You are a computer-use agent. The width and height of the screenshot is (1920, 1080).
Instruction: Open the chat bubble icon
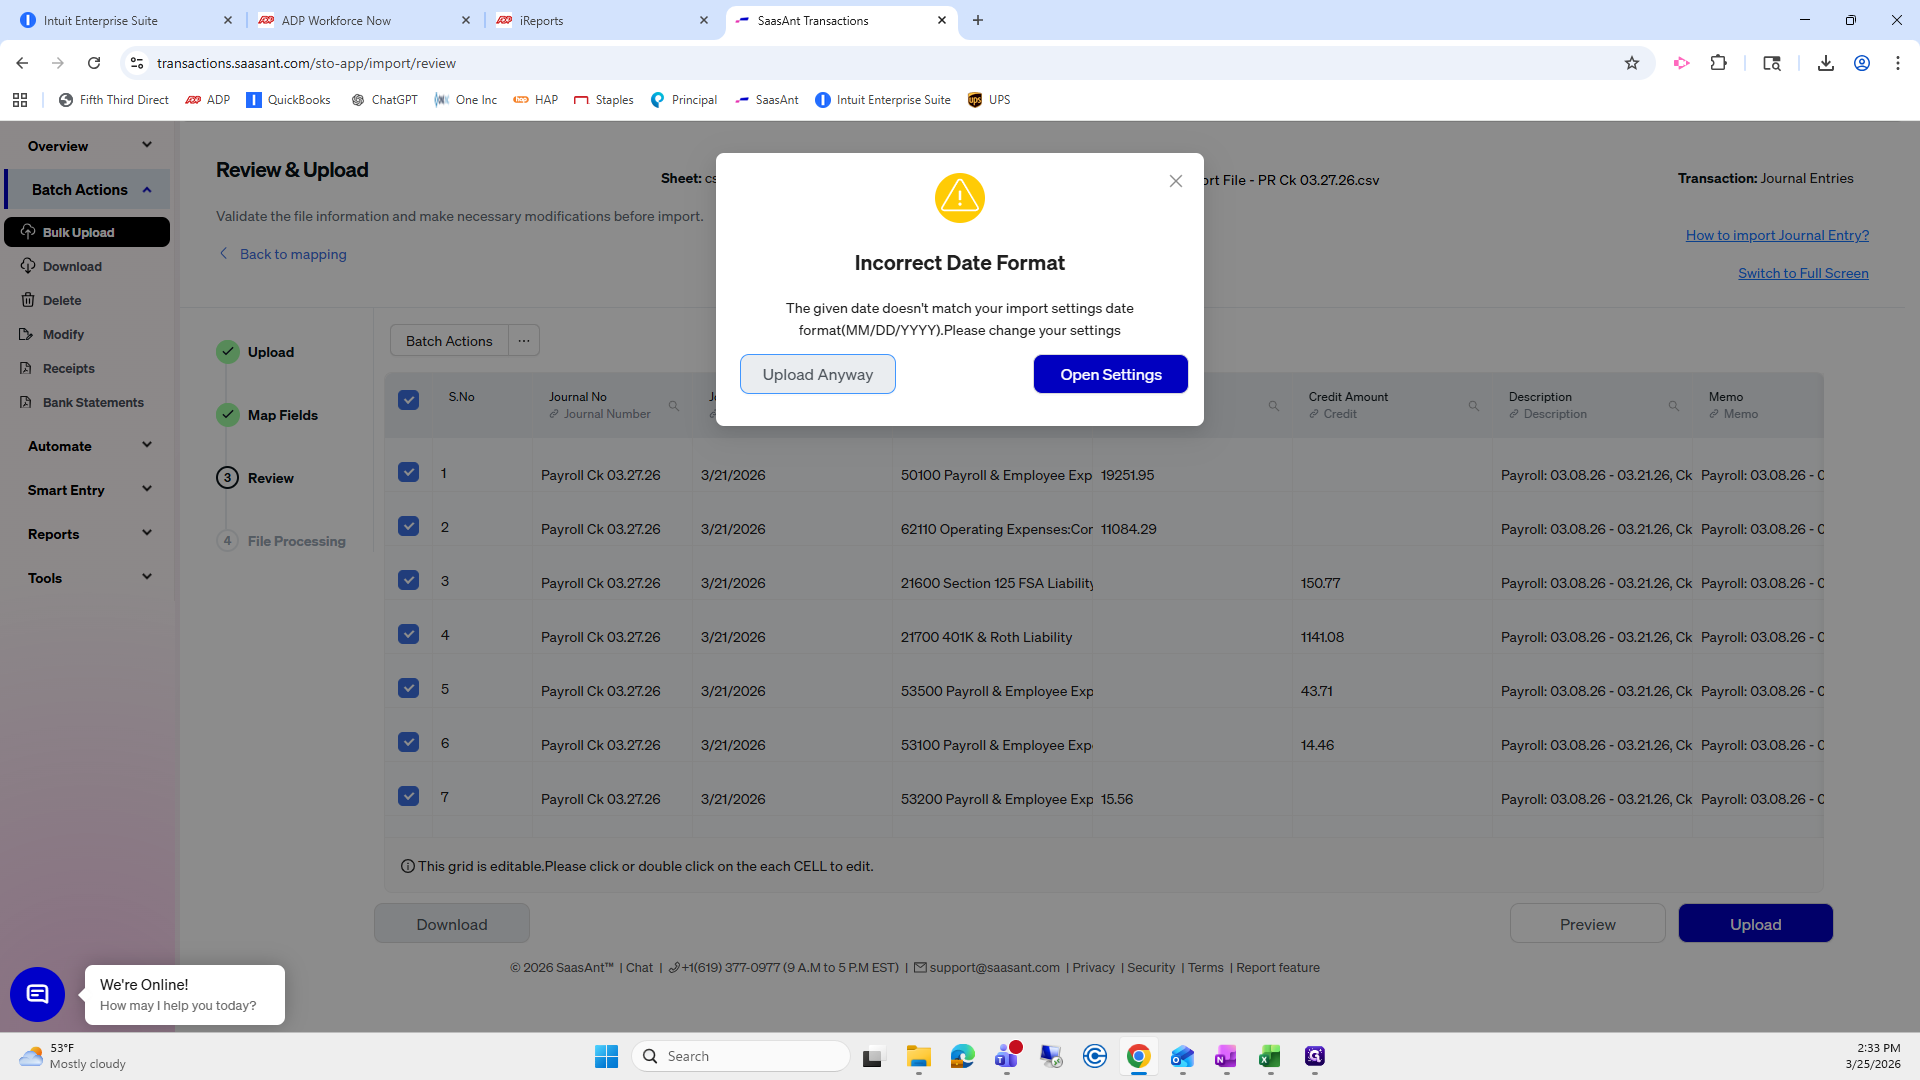pyautogui.click(x=37, y=994)
